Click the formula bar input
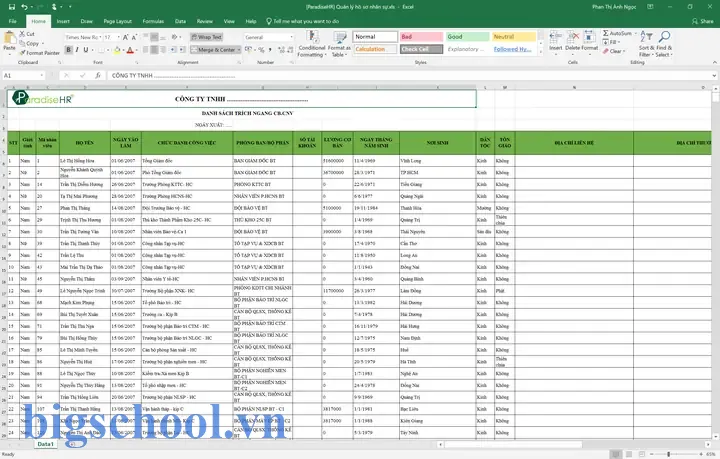 click(409, 75)
